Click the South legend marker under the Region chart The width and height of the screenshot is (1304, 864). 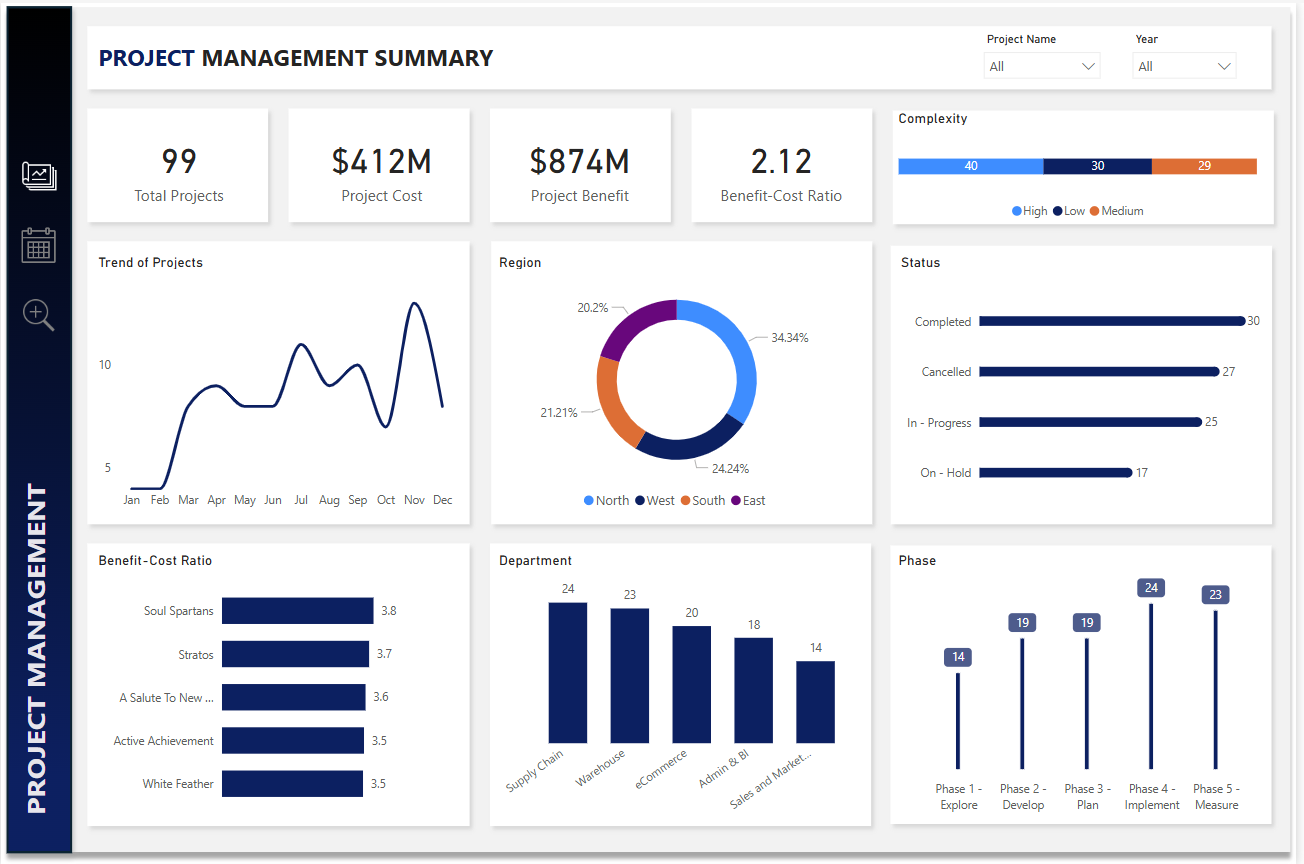pos(685,500)
